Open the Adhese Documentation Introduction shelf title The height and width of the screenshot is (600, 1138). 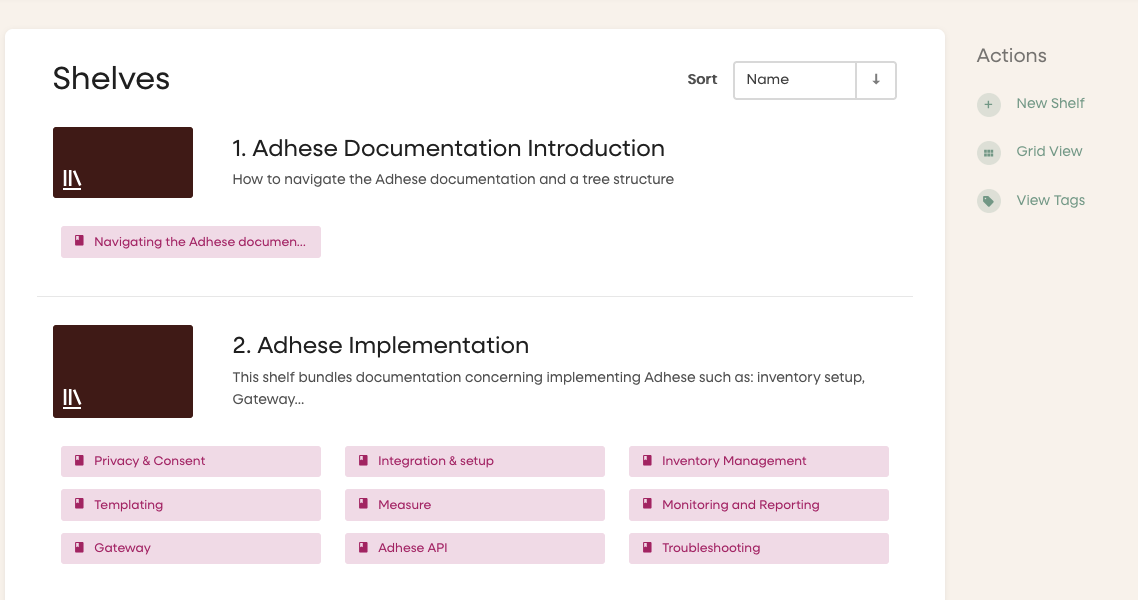(448, 148)
